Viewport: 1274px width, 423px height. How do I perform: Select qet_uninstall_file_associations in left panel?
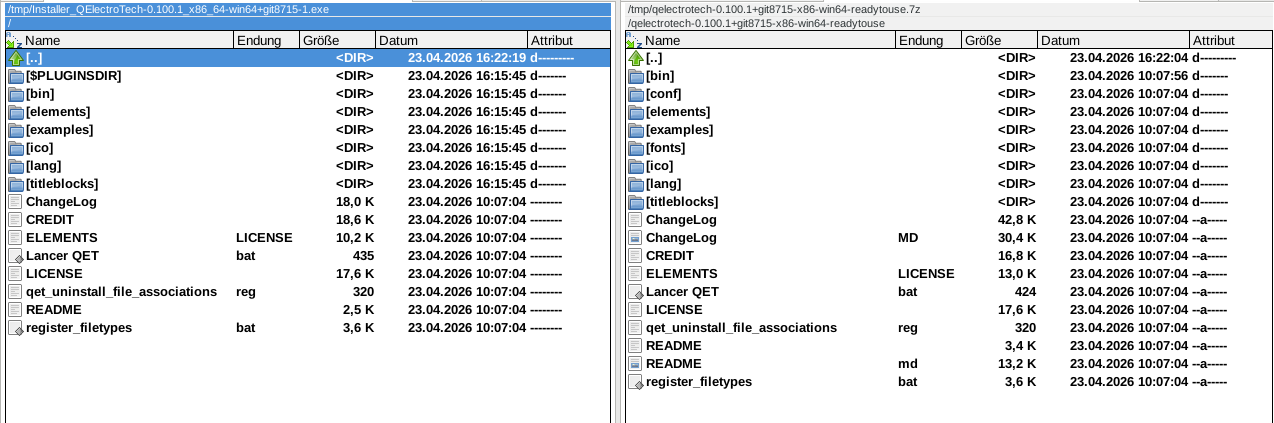121,292
